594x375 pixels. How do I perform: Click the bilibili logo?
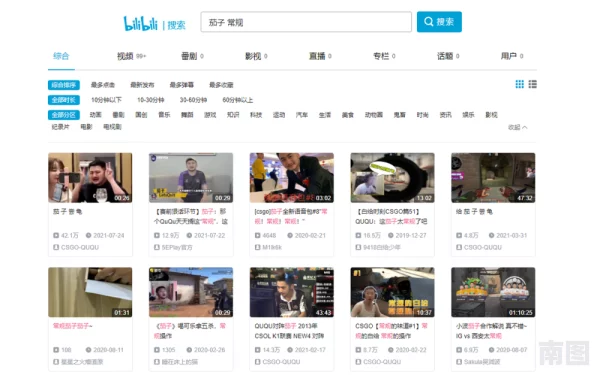click(141, 23)
